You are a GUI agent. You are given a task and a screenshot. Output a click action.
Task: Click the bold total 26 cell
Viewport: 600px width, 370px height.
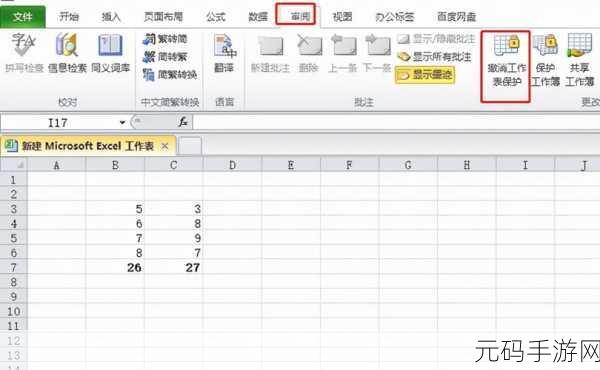[x=115, y=267]
